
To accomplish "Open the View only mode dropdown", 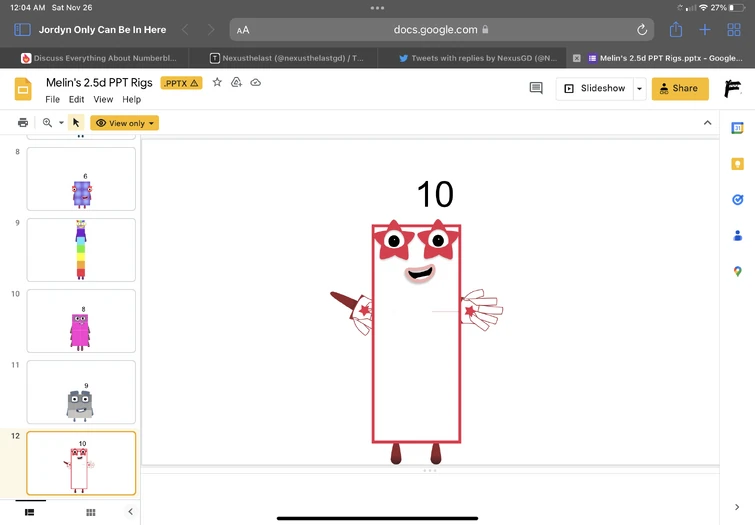I will (x=125, y=123).
